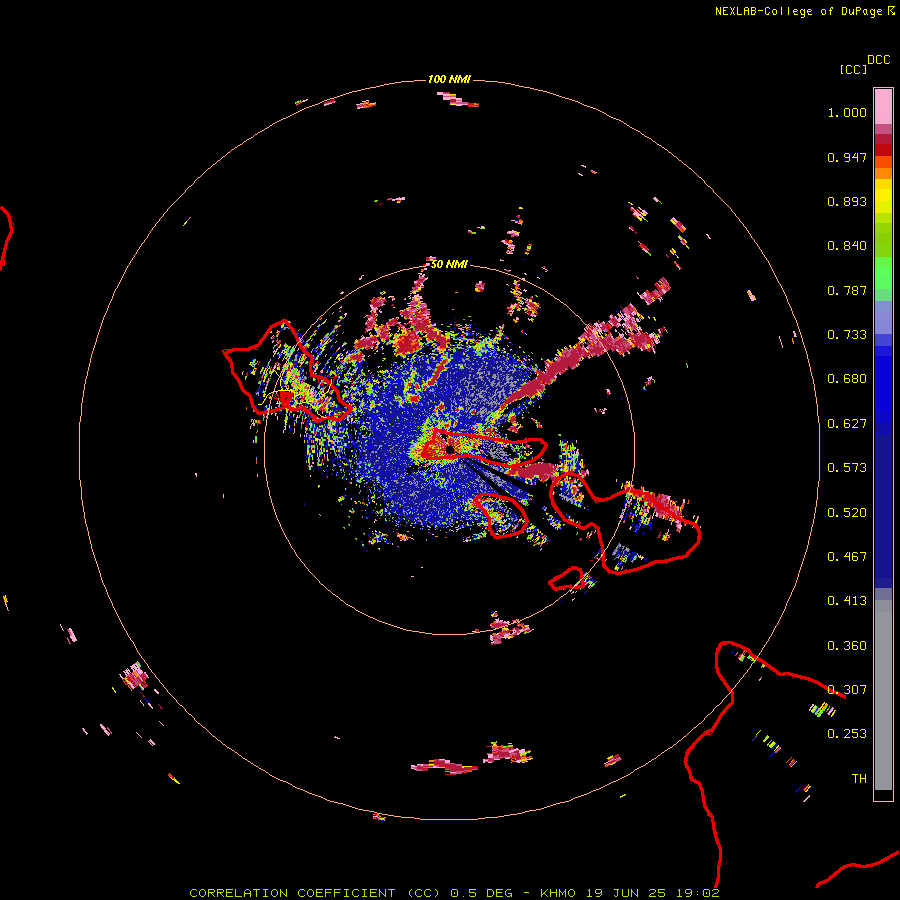Click the 0.893 scale value
The width and height of the screenshot is (900, 900).
847,201
